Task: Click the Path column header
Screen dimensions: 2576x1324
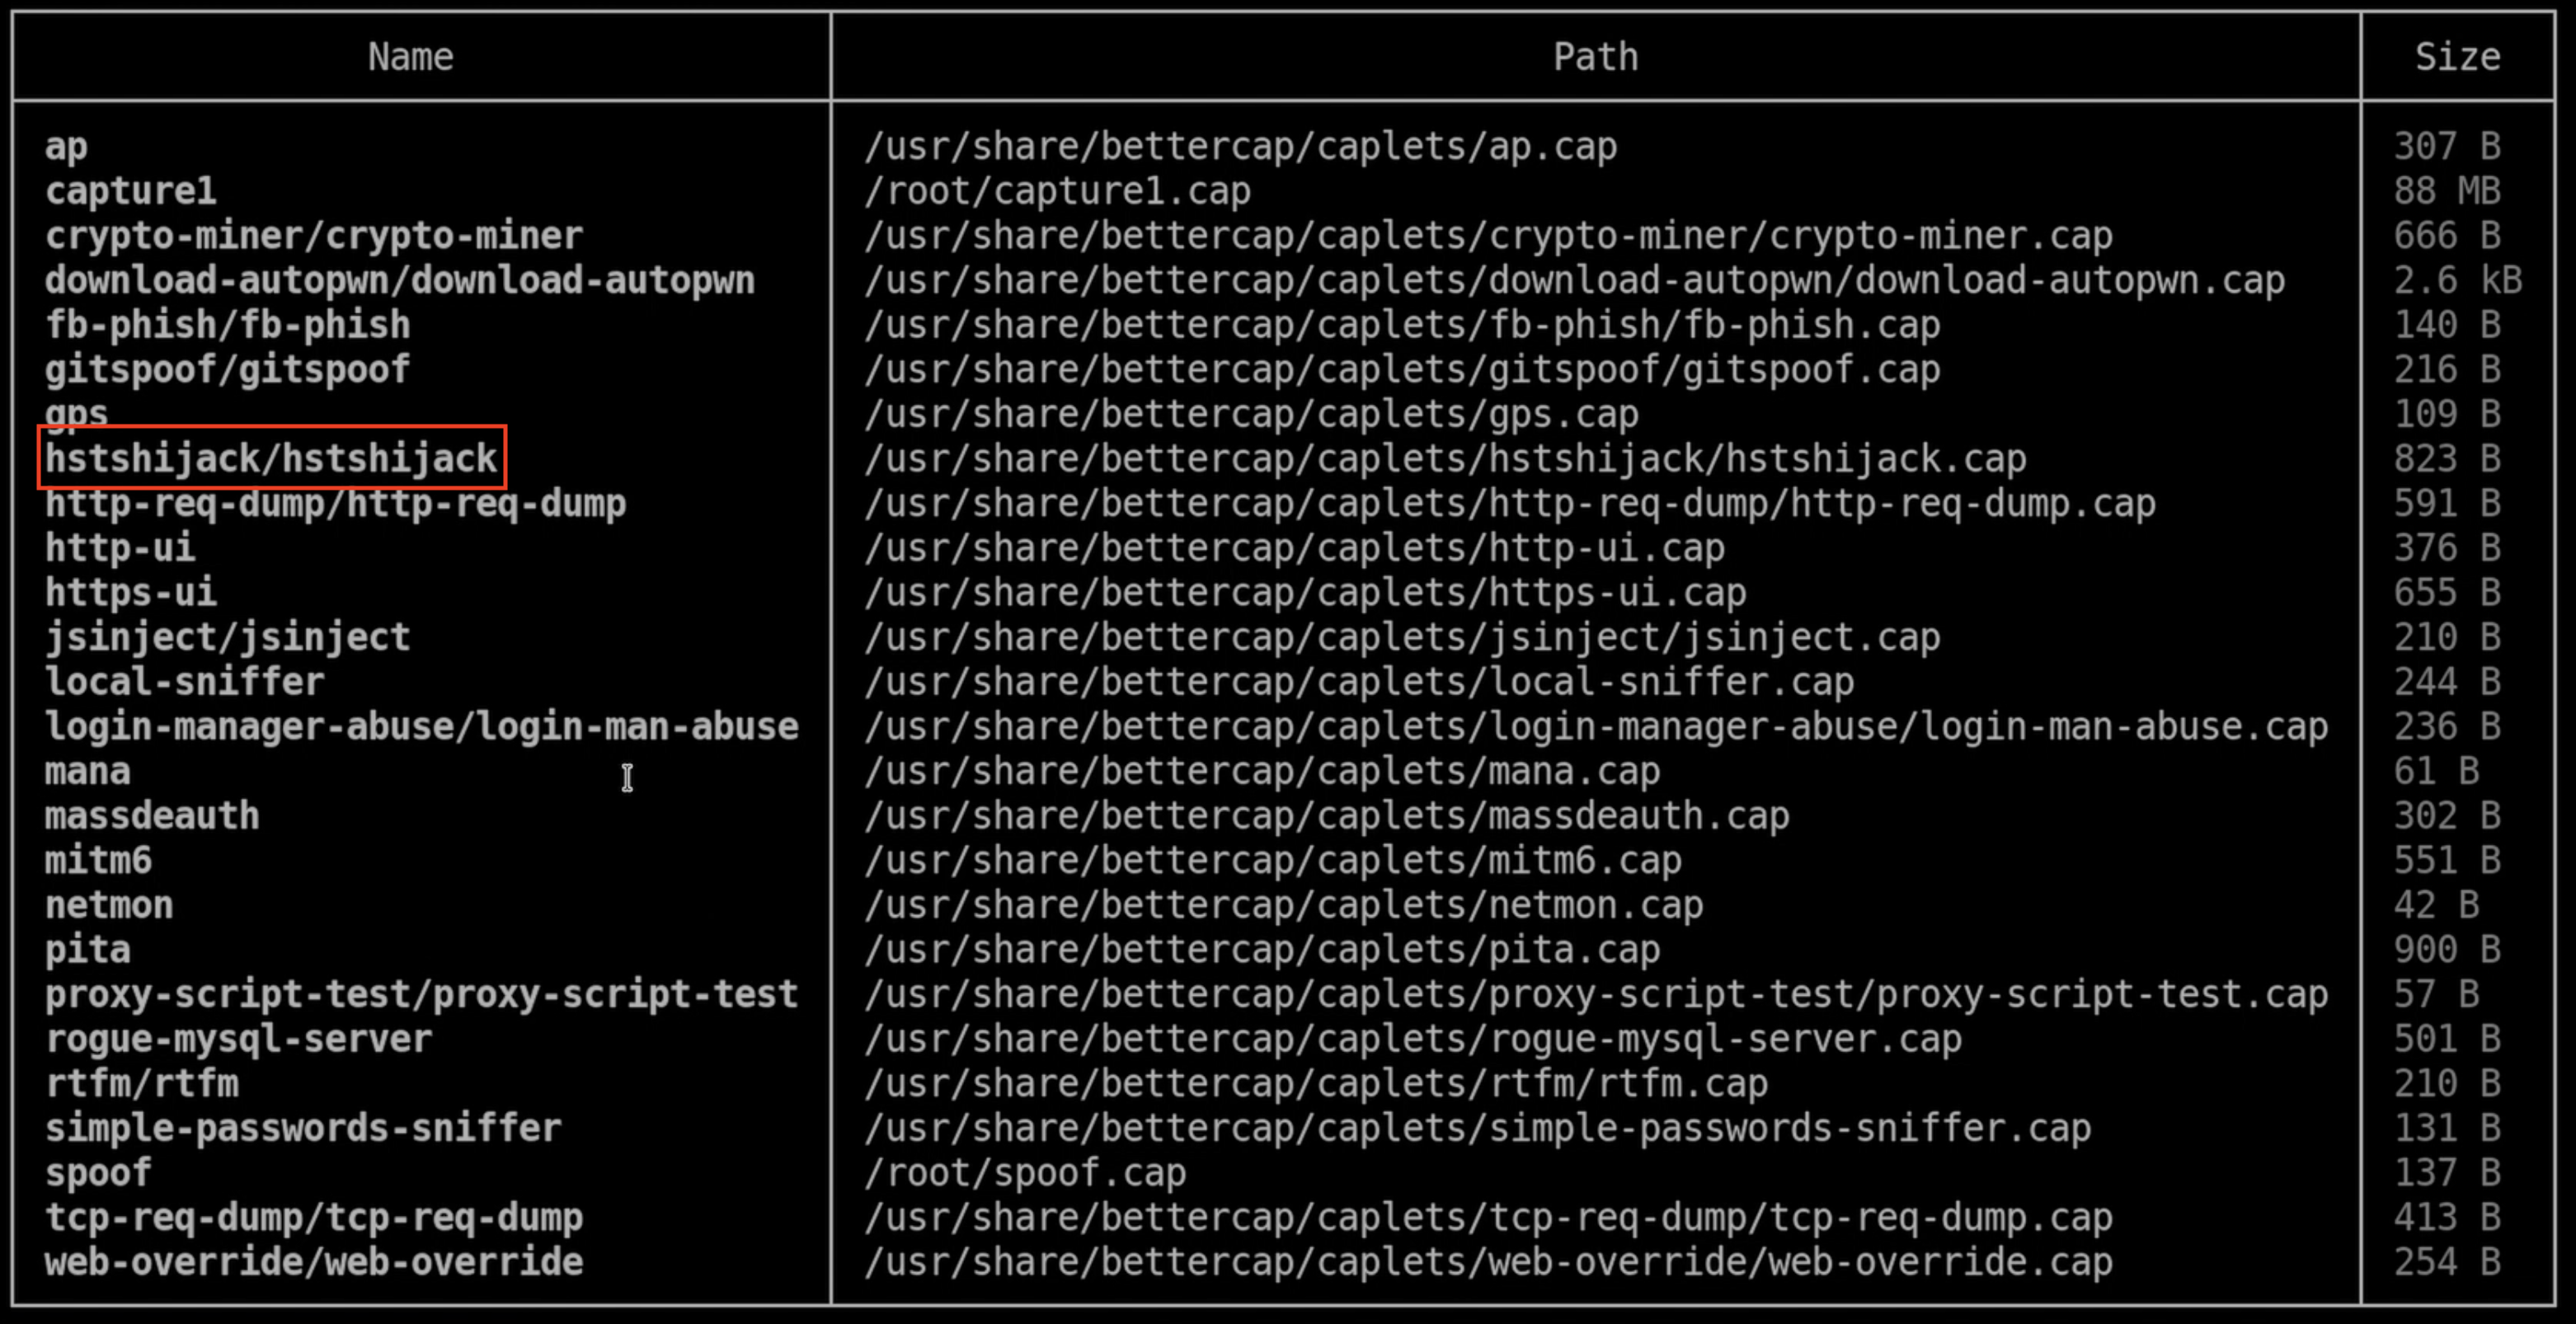Action: (x=1595, y=57)
